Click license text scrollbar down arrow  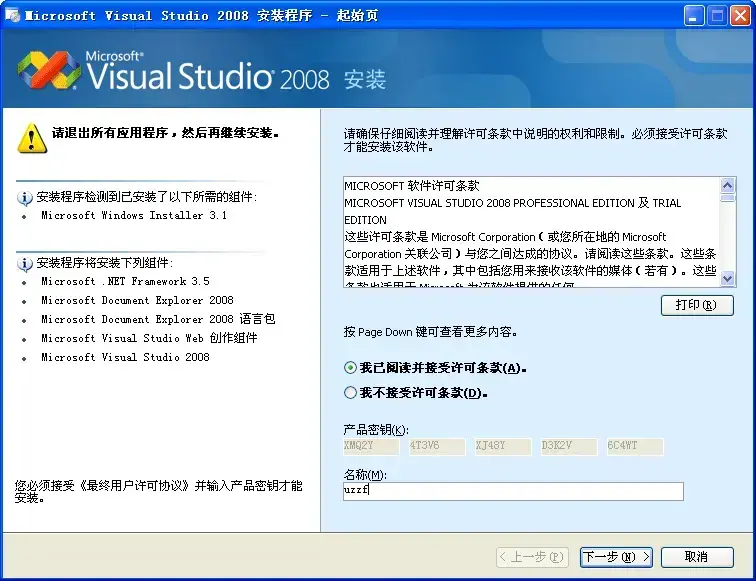click(728, 278)
